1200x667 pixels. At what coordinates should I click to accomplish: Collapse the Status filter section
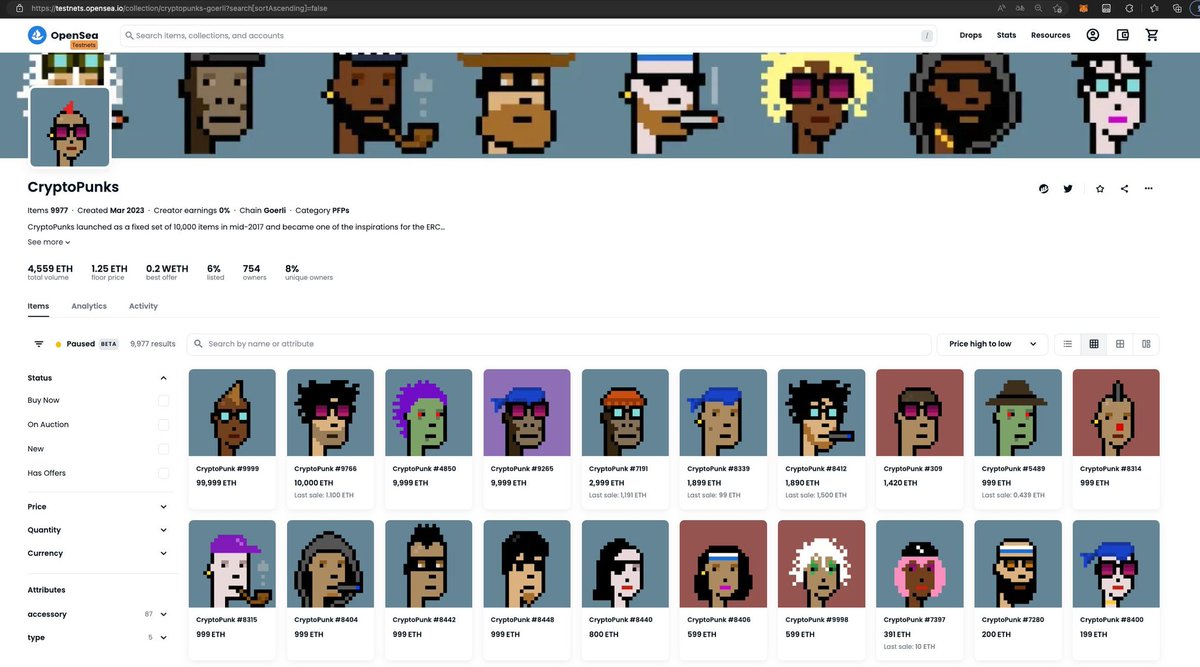[x=98, y=378]
